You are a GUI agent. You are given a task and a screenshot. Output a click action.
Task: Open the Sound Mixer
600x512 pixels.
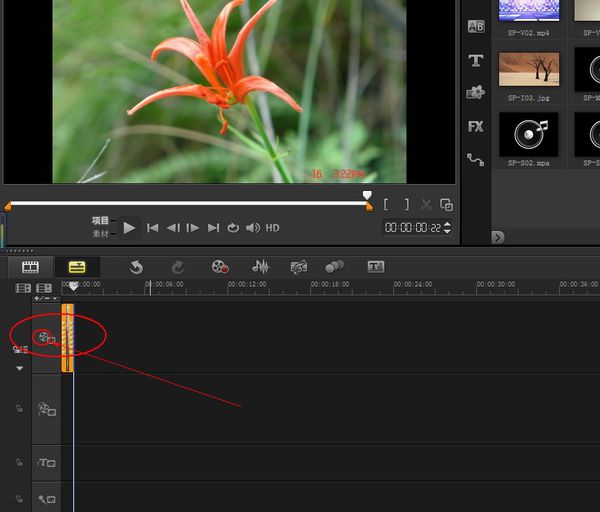(261, 267)
